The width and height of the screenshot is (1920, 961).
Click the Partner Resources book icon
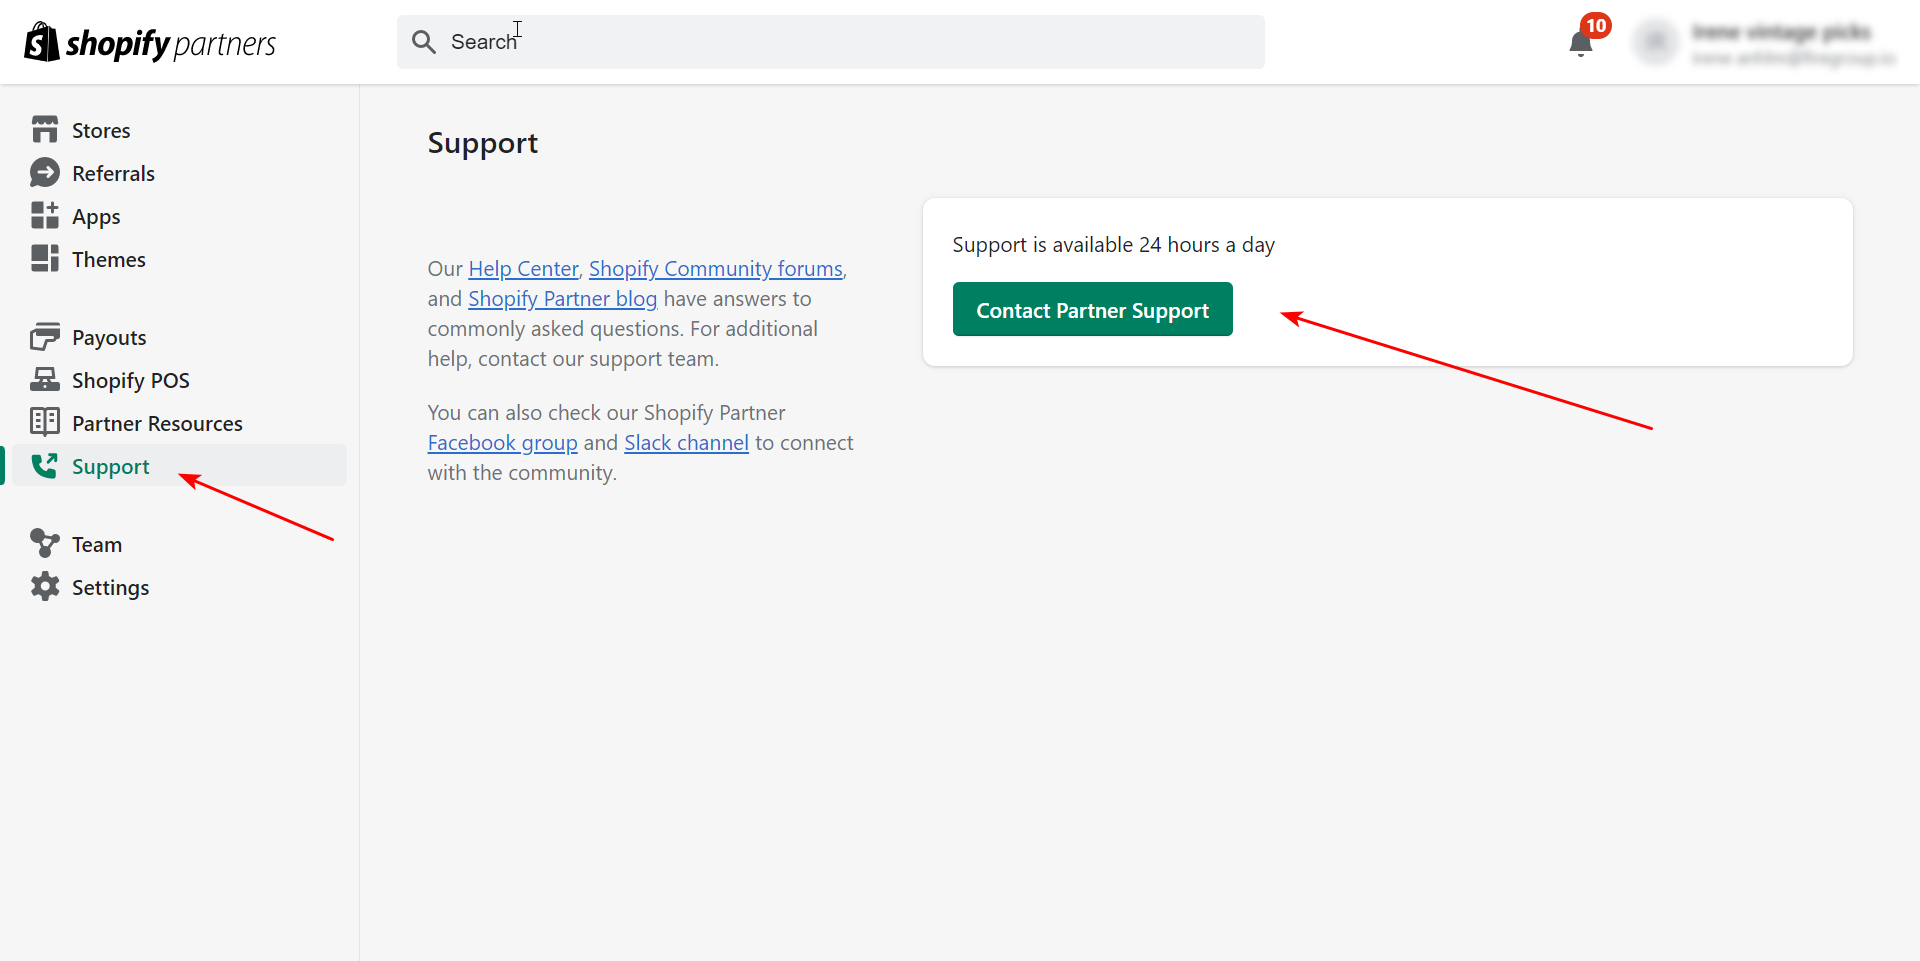[45, 423]
